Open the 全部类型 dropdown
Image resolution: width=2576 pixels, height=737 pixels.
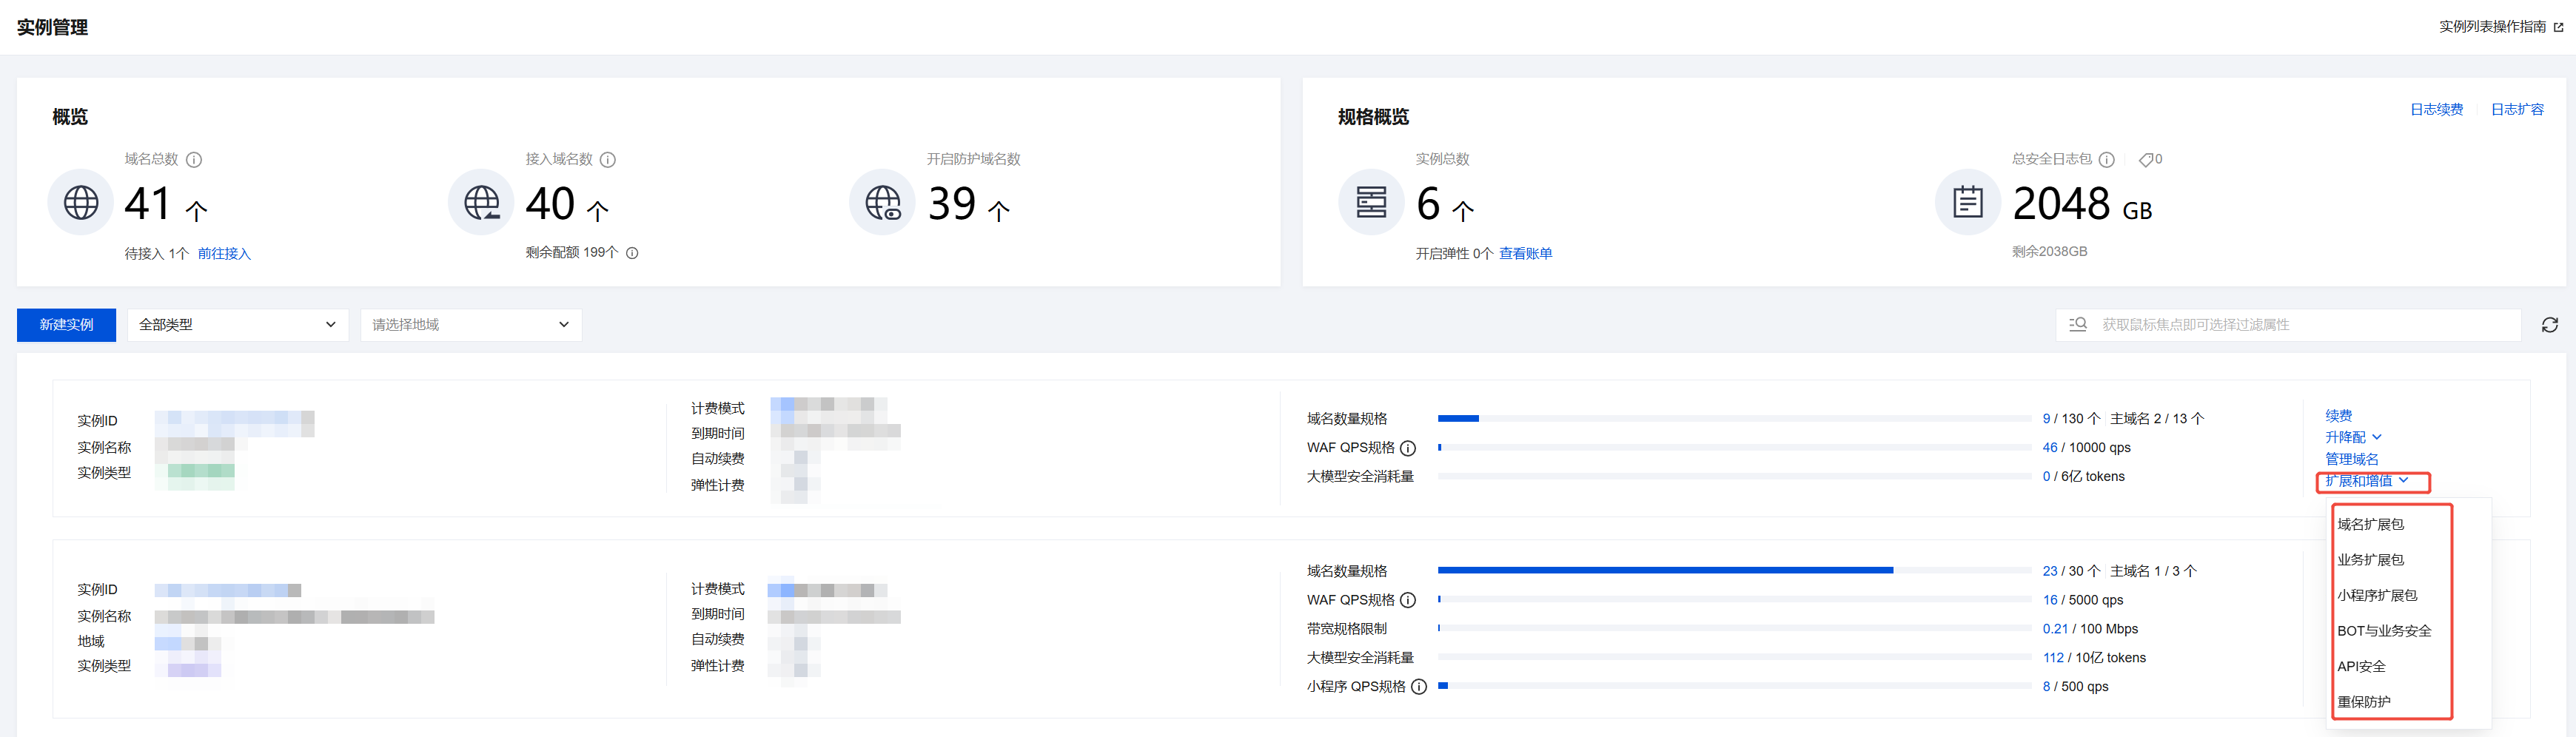tap(237, 325)
